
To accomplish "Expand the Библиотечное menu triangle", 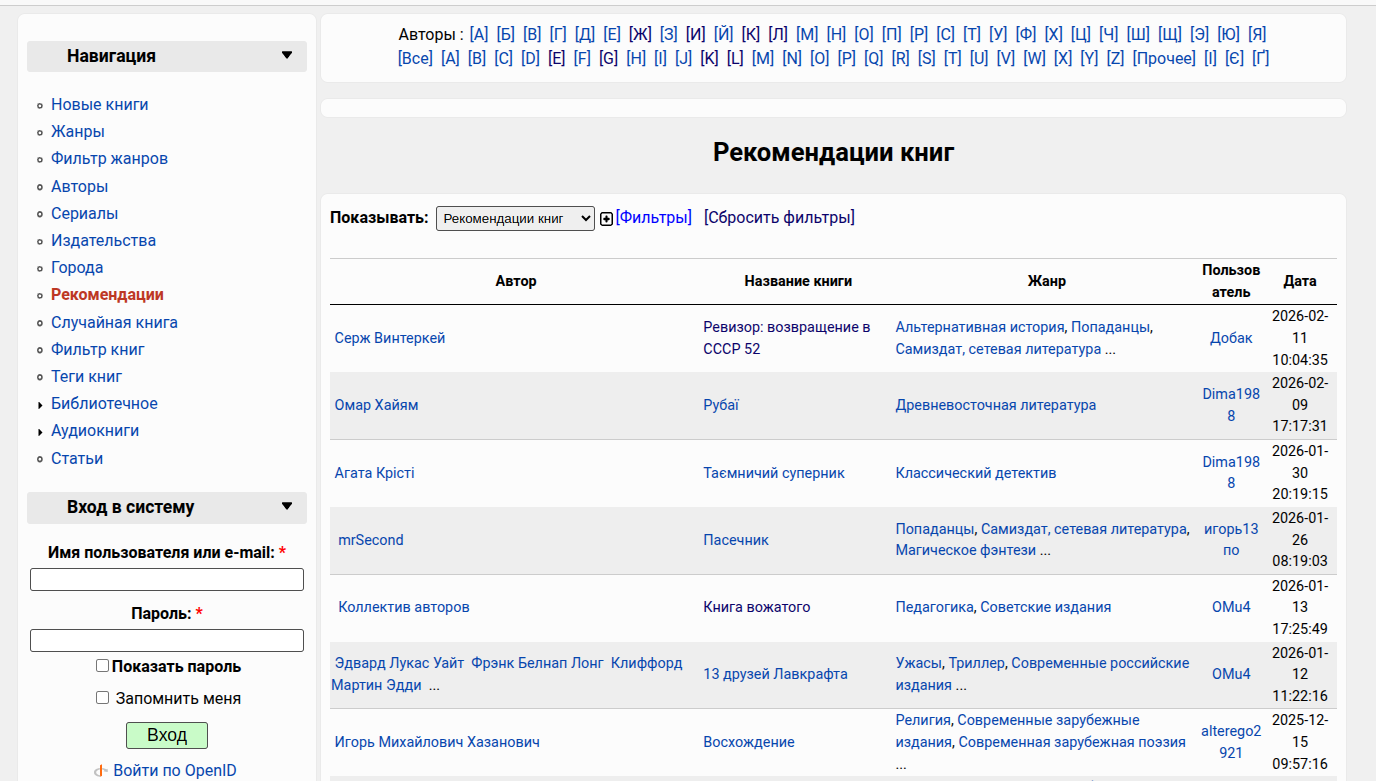I will tap(40, 405).
